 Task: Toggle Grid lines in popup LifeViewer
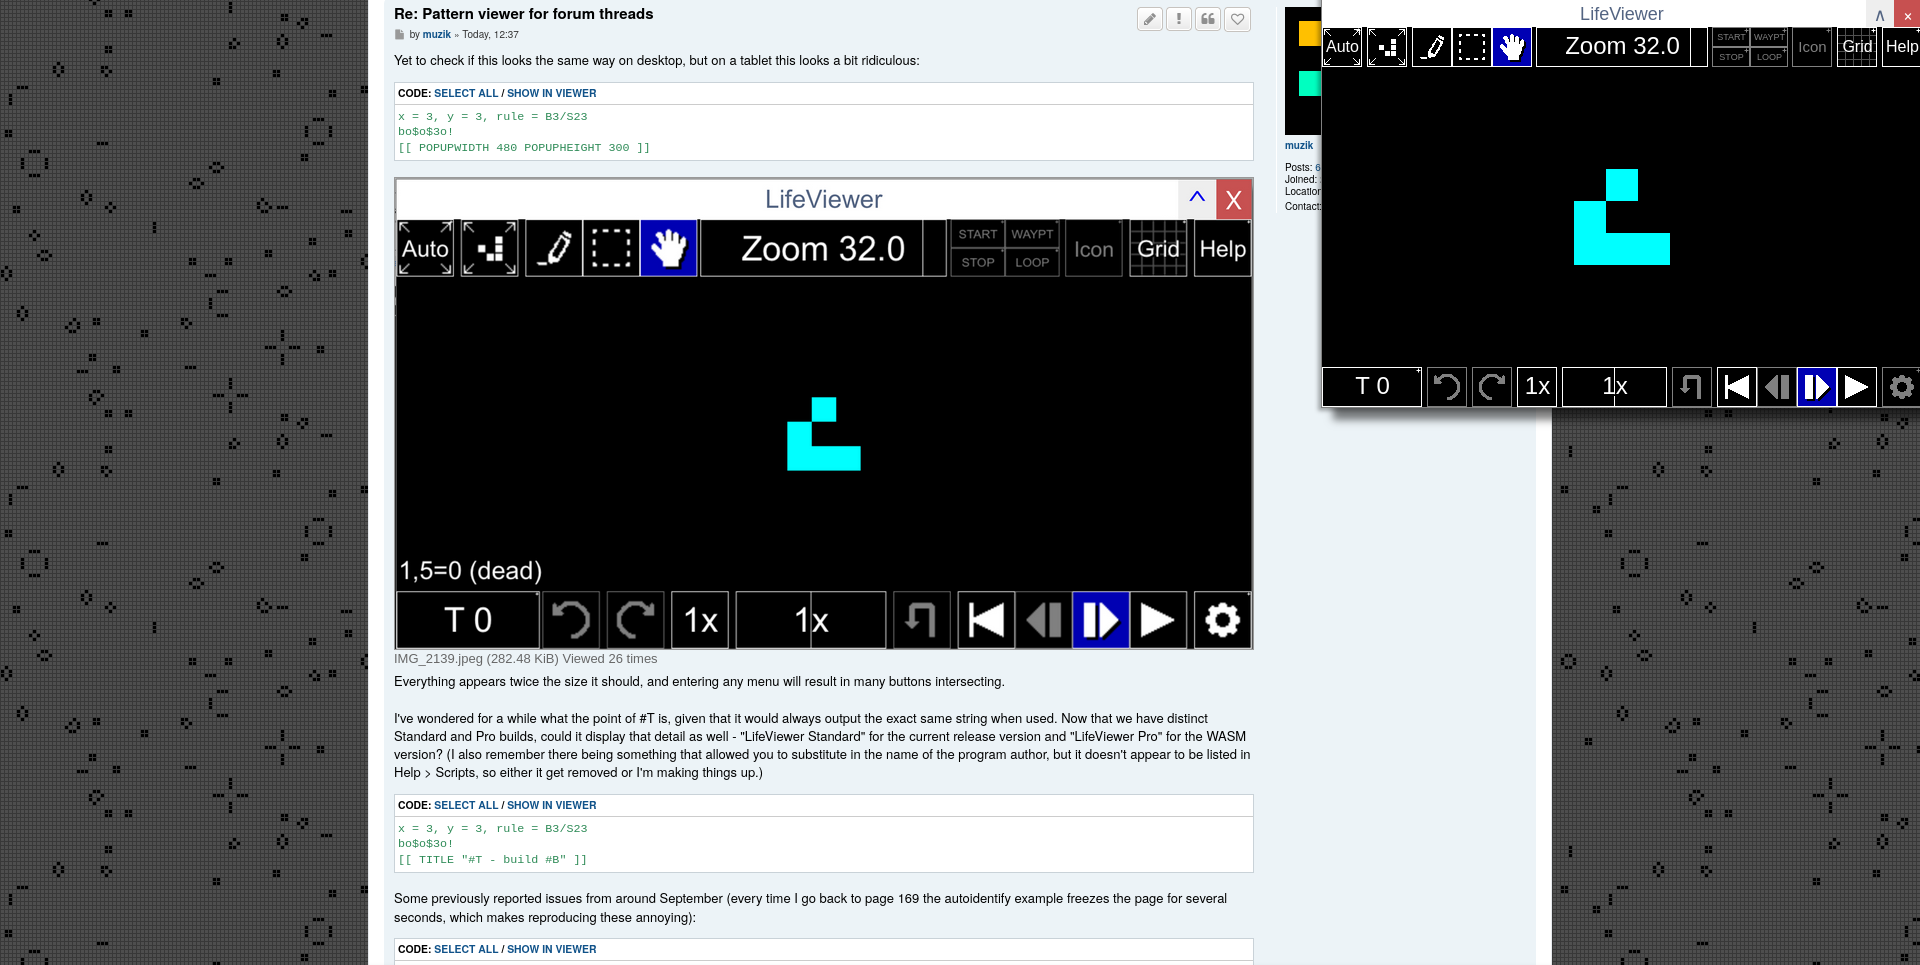1857,47
